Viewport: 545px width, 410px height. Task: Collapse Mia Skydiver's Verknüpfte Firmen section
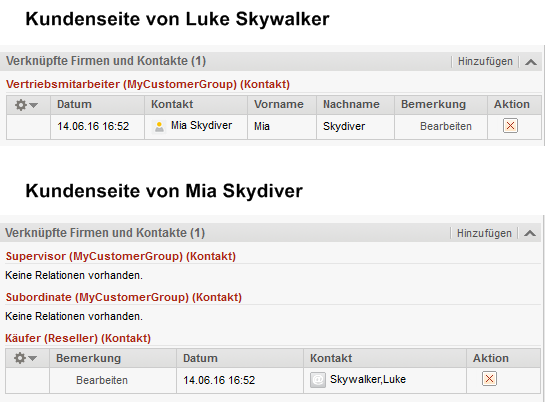(x=530, y=233)
